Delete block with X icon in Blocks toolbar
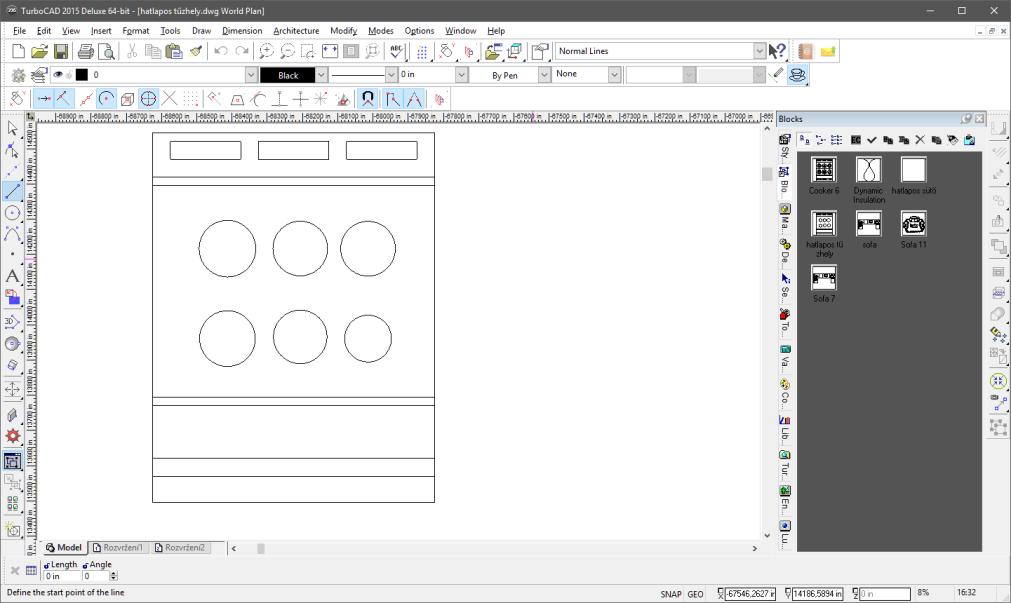1011x603 pixels. (x=920, y=139)
